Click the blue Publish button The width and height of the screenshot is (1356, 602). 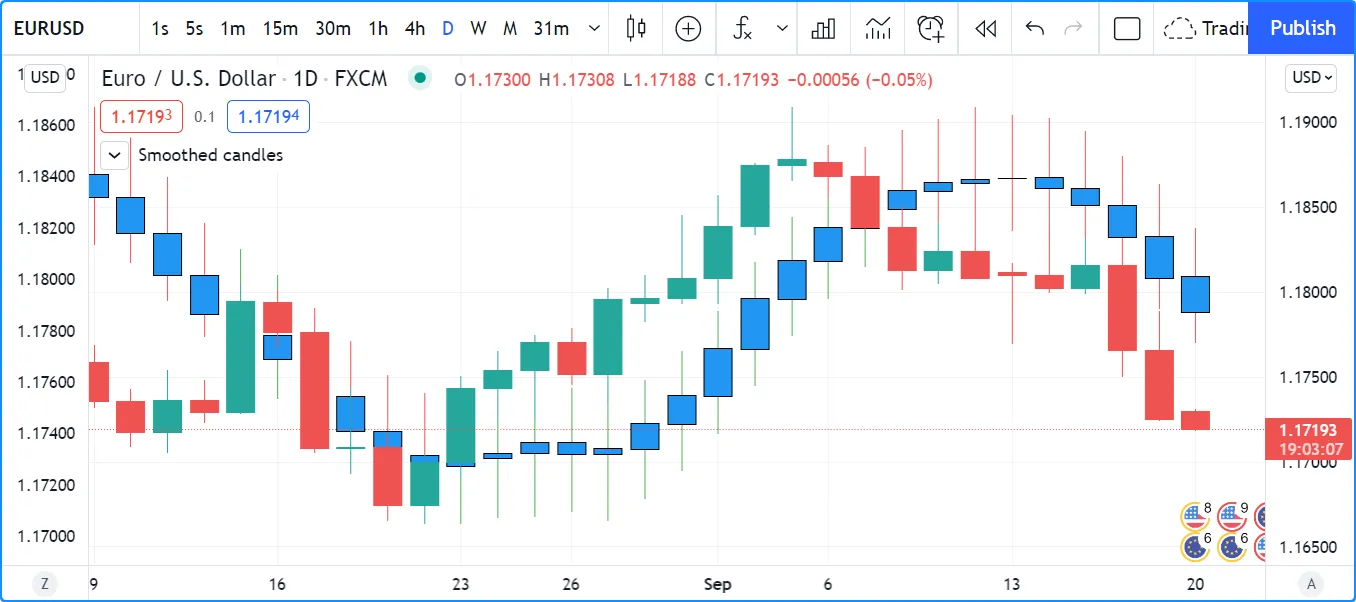pos(1302,28)
